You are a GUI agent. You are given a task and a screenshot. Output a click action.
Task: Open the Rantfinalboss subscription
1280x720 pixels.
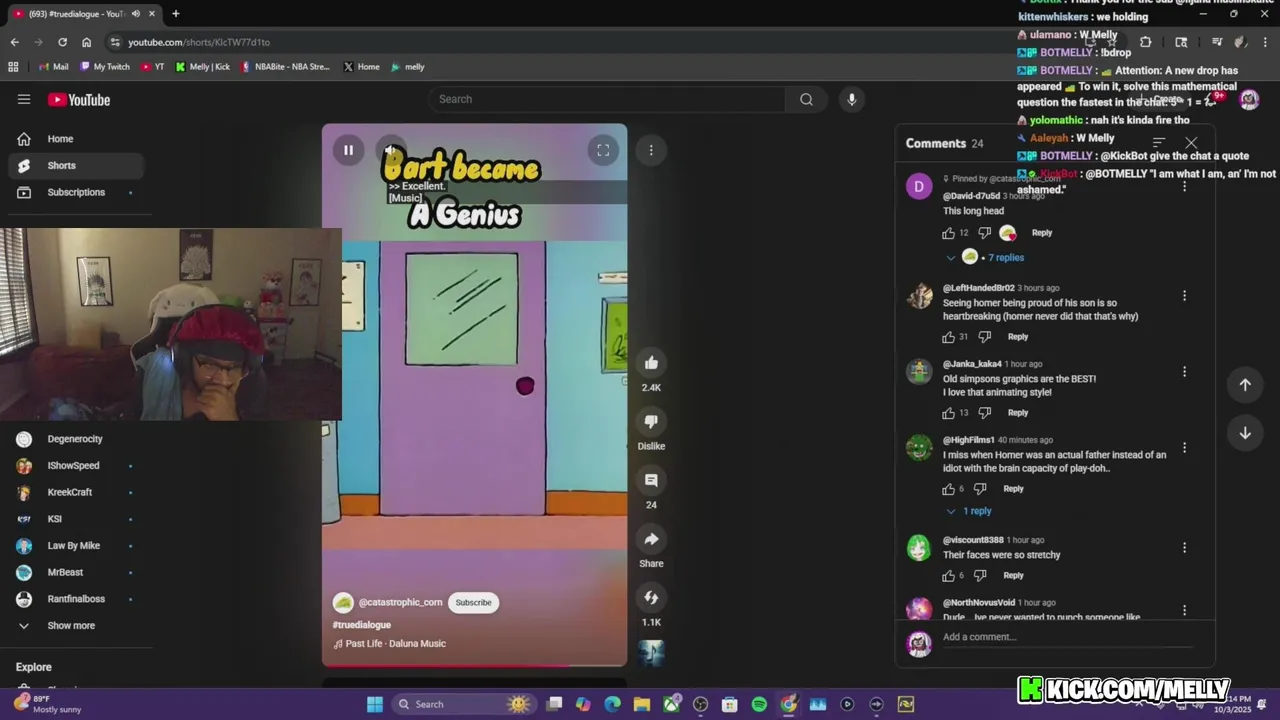click(x=76, y=599)
